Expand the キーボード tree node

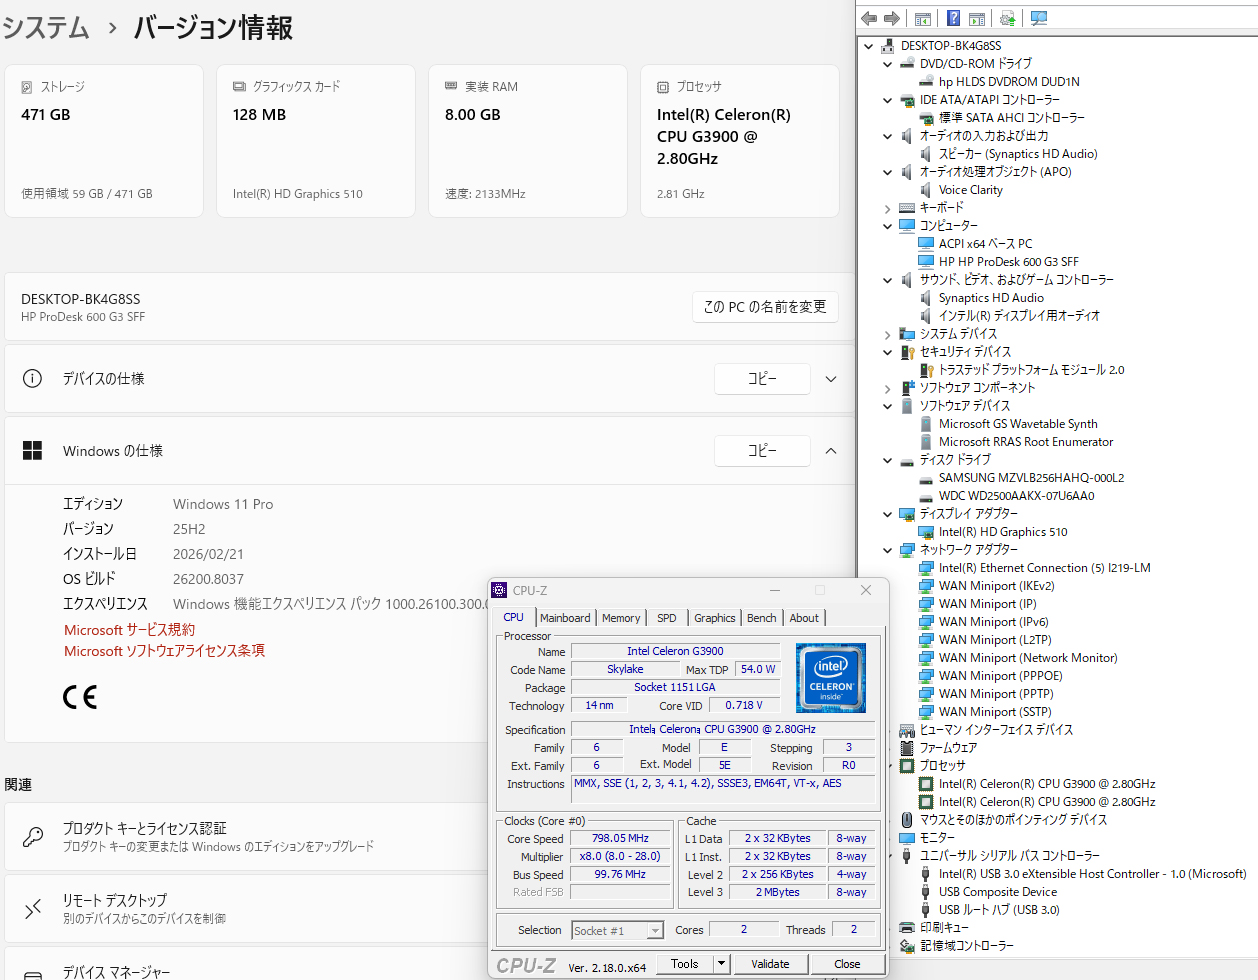pyautogui.click(x=887, y=209)
